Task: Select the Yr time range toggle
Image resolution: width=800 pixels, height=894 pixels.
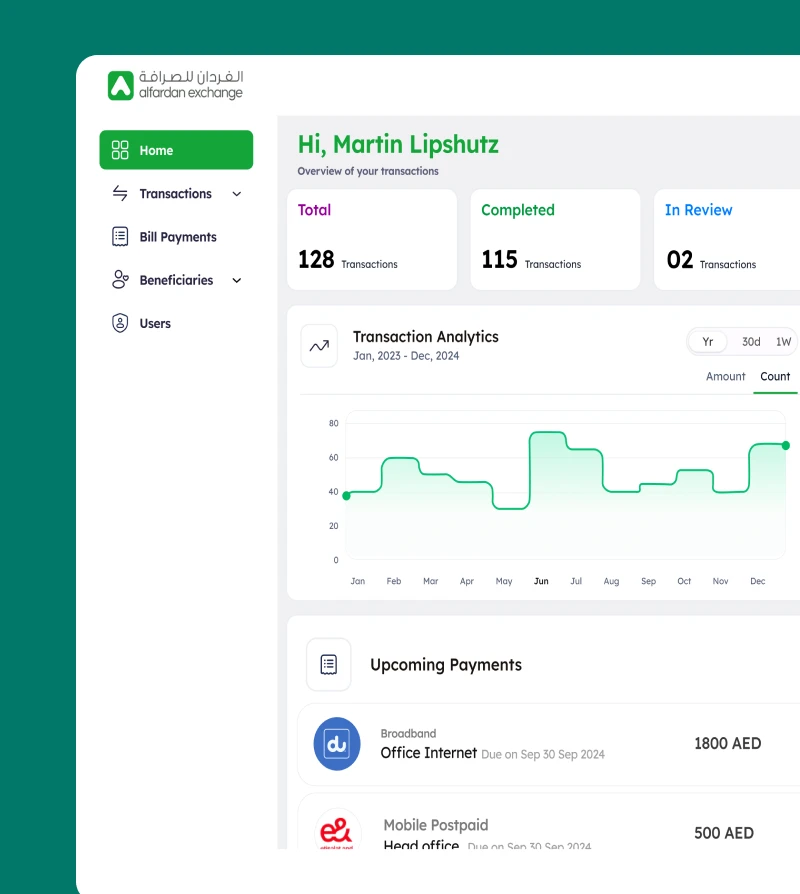Action: tap(707, 342)
